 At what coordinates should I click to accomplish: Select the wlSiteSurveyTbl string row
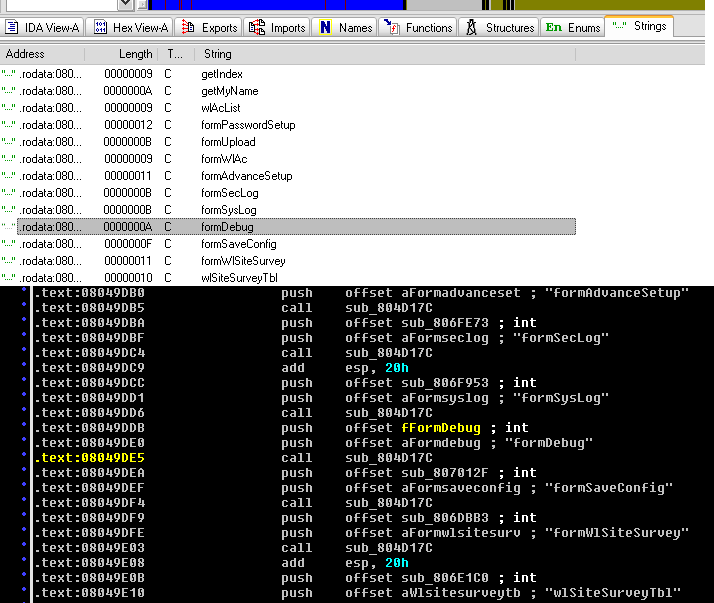288,278
